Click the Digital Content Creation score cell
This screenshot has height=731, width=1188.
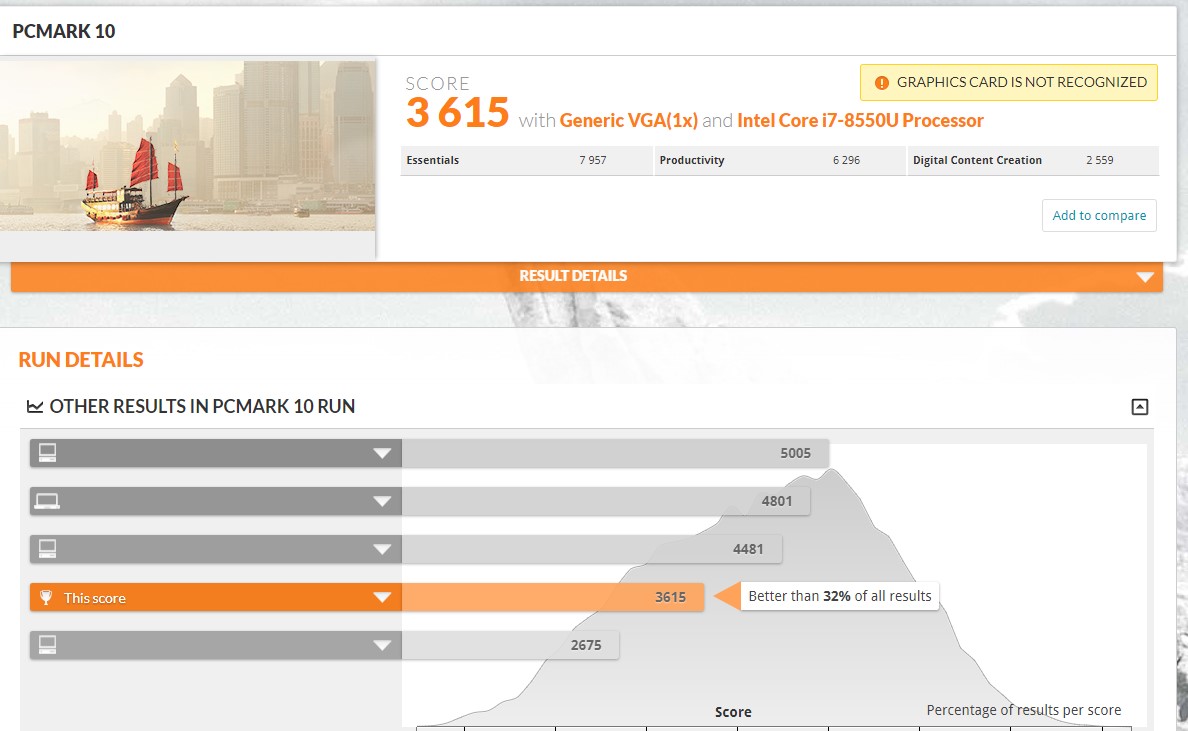[1033, 161]
